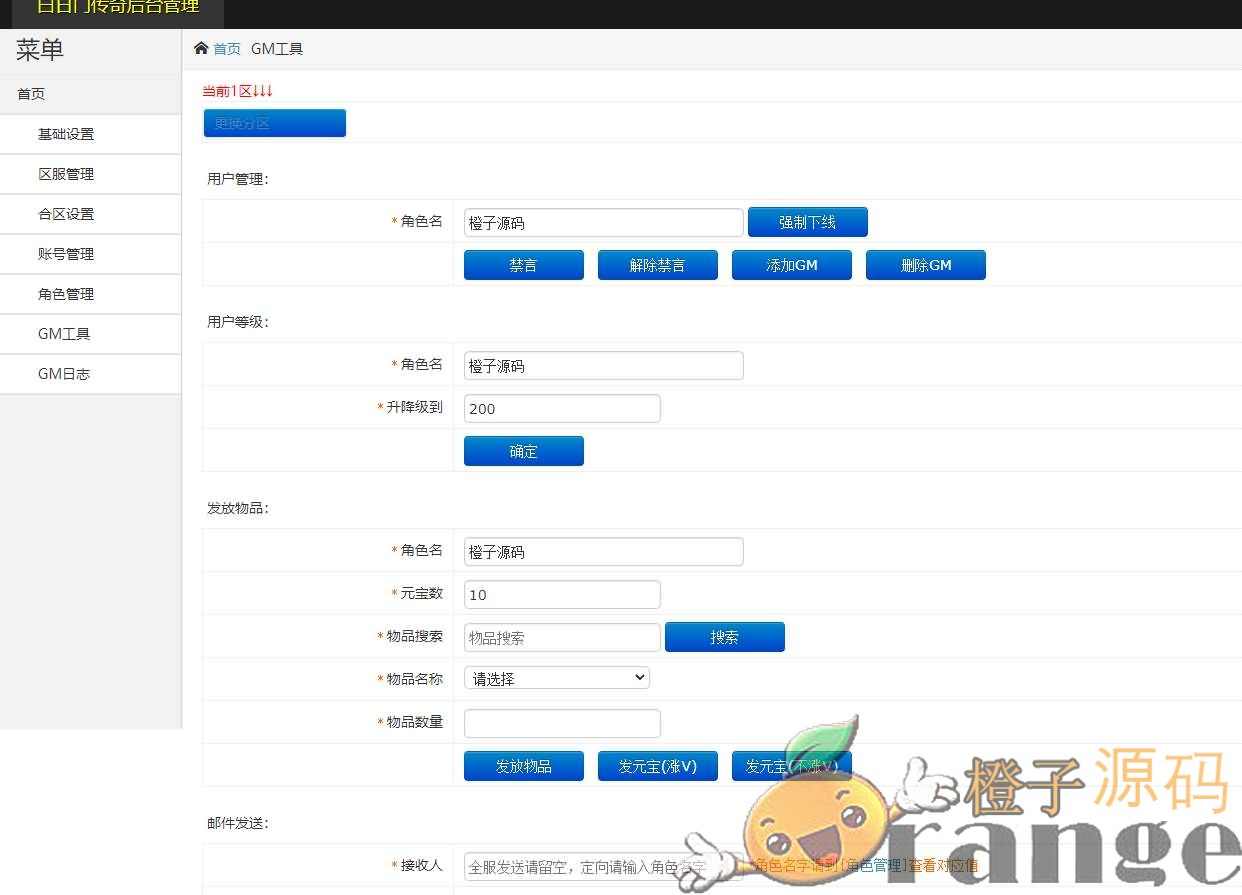Screen dimensions: 1242x895
Task: Open GM日志 menu entry
Action: coord(64,374)
